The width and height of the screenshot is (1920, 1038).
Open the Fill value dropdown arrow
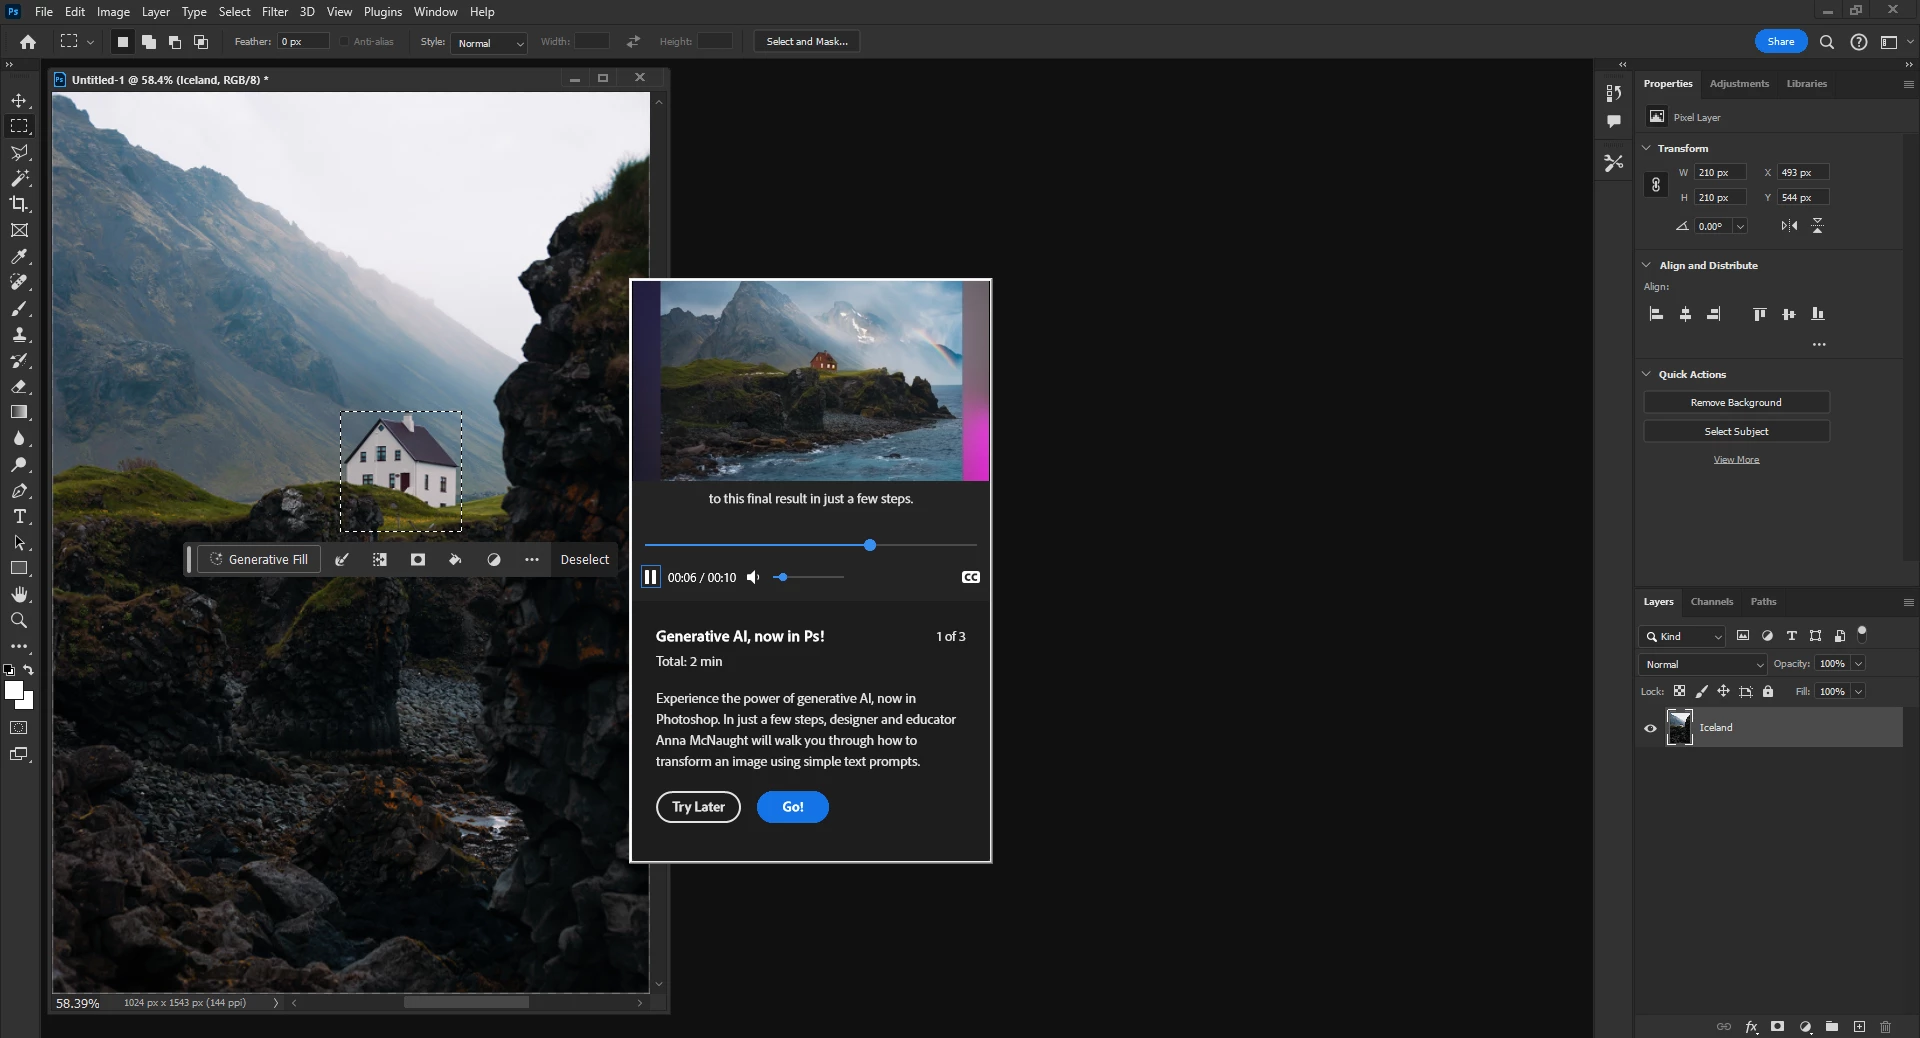coord(1858,691)
